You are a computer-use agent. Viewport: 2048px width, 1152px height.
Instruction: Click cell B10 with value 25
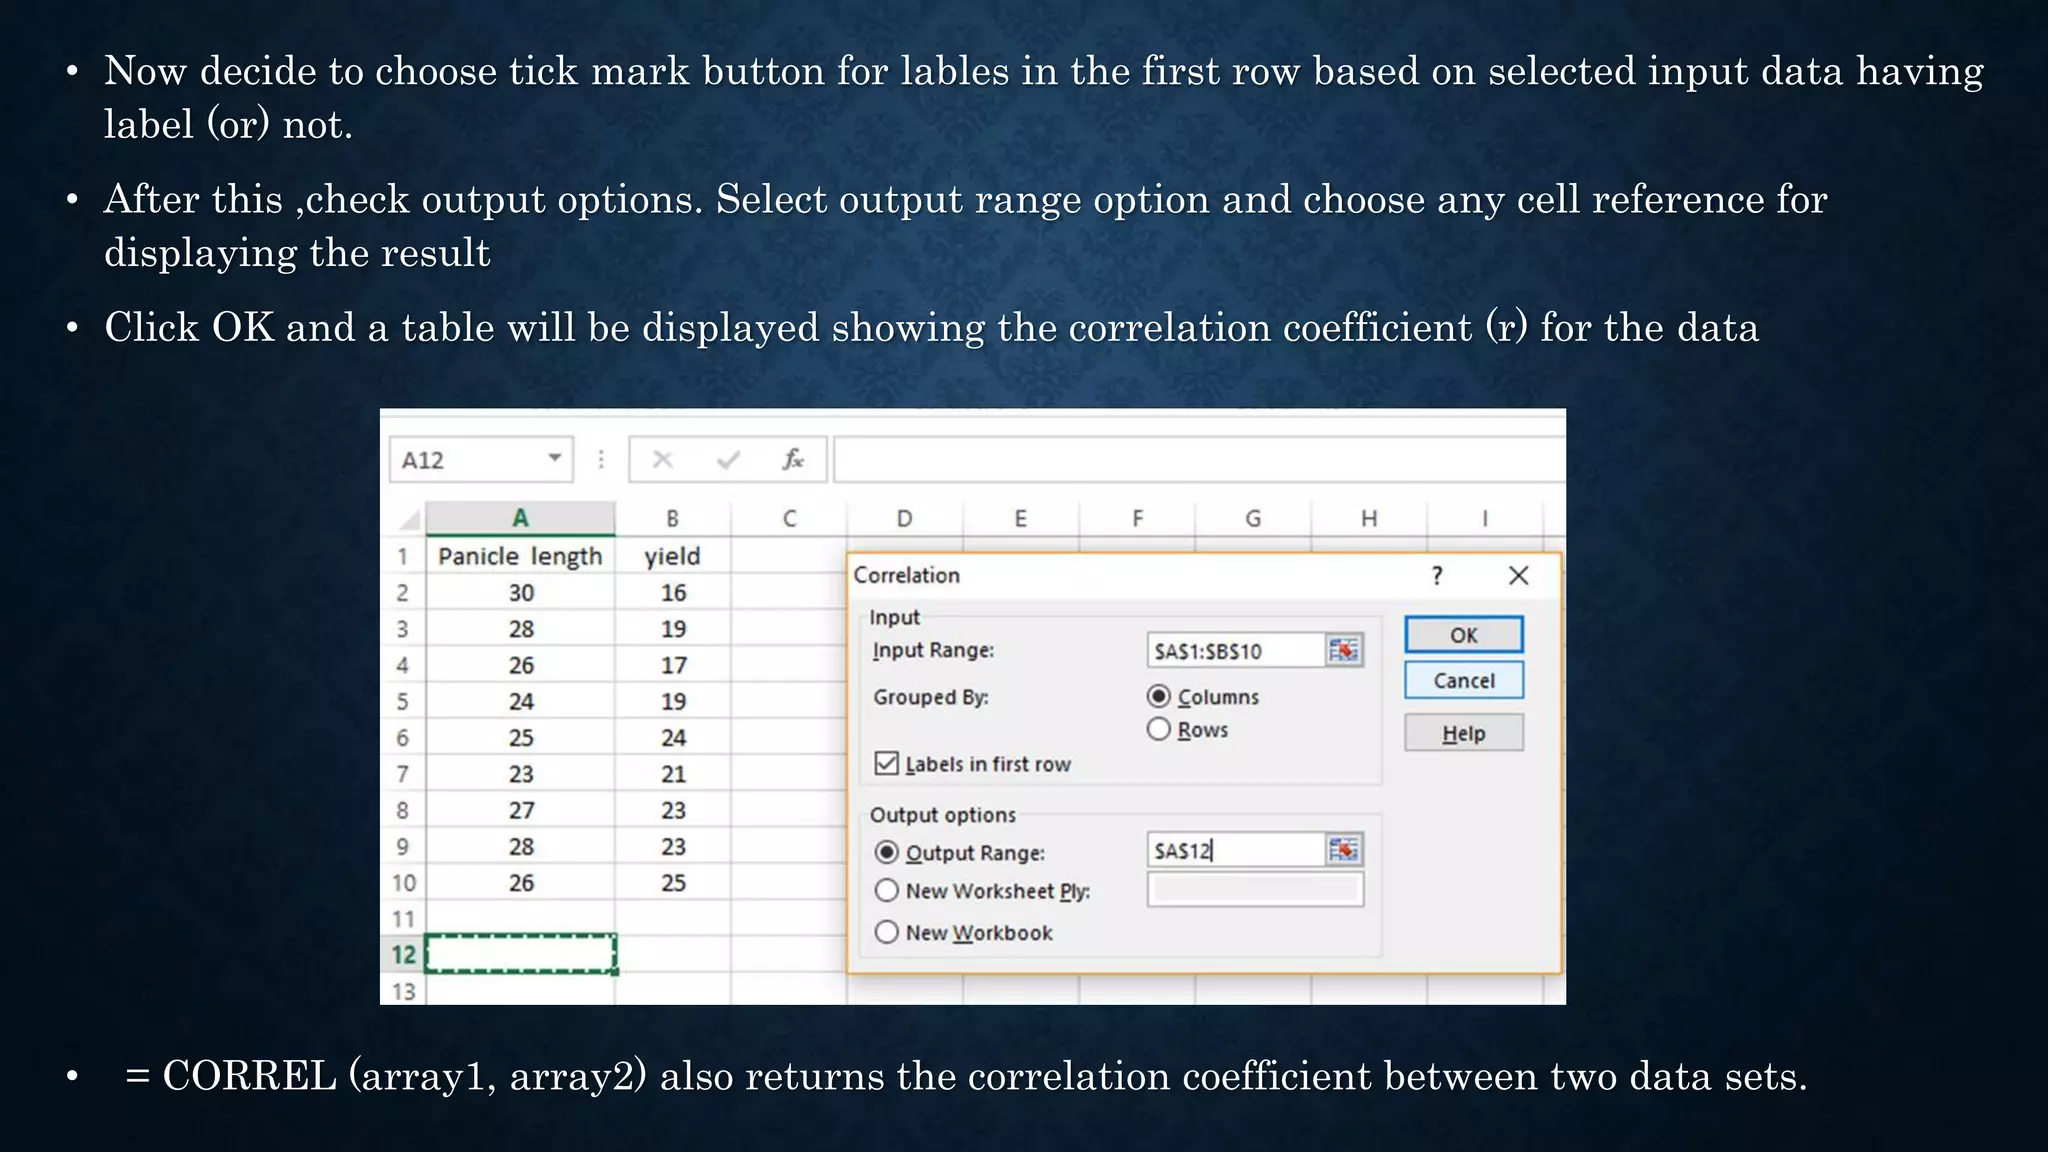point(673,883)
